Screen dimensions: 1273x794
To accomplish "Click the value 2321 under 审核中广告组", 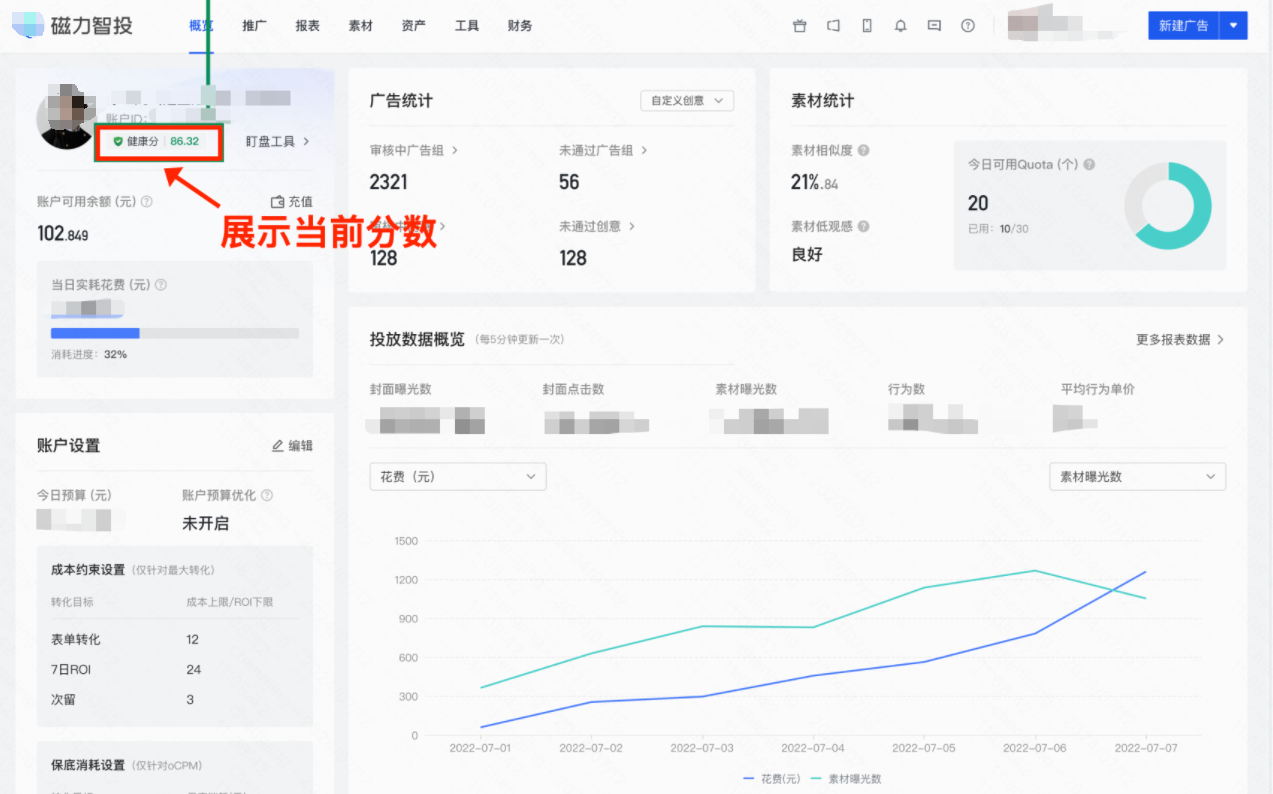I will pyautogui.click(x=389, y=182).
